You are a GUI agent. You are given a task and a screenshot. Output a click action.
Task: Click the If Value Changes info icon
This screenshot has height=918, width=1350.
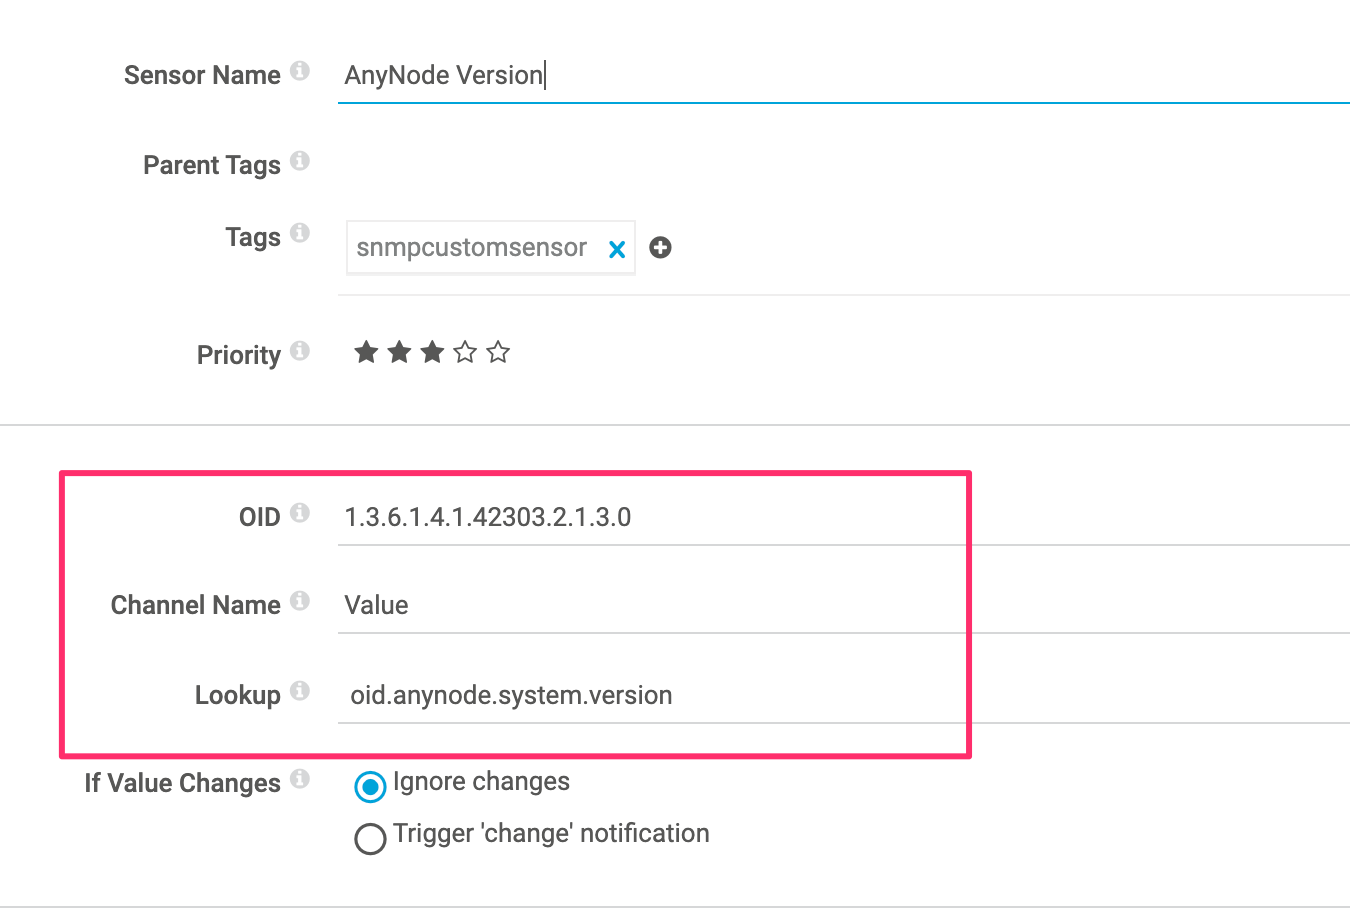click(300, 779)
